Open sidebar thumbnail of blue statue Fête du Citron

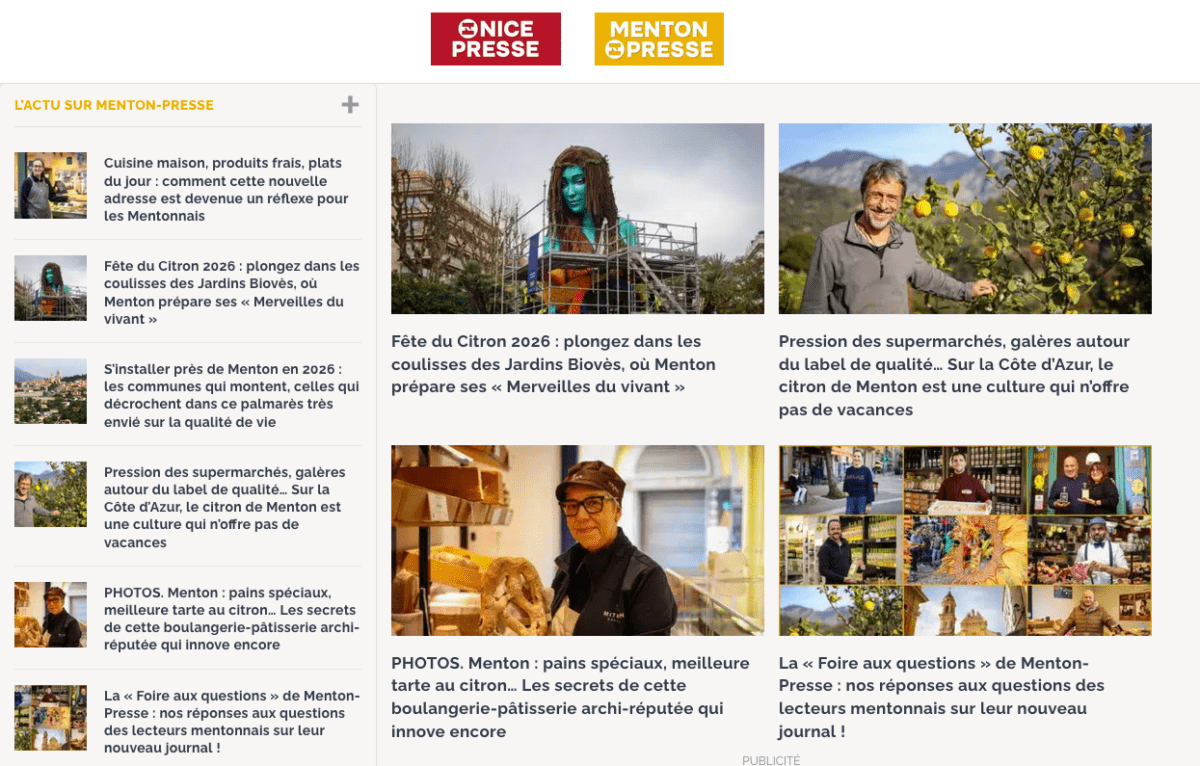[51, 288]
